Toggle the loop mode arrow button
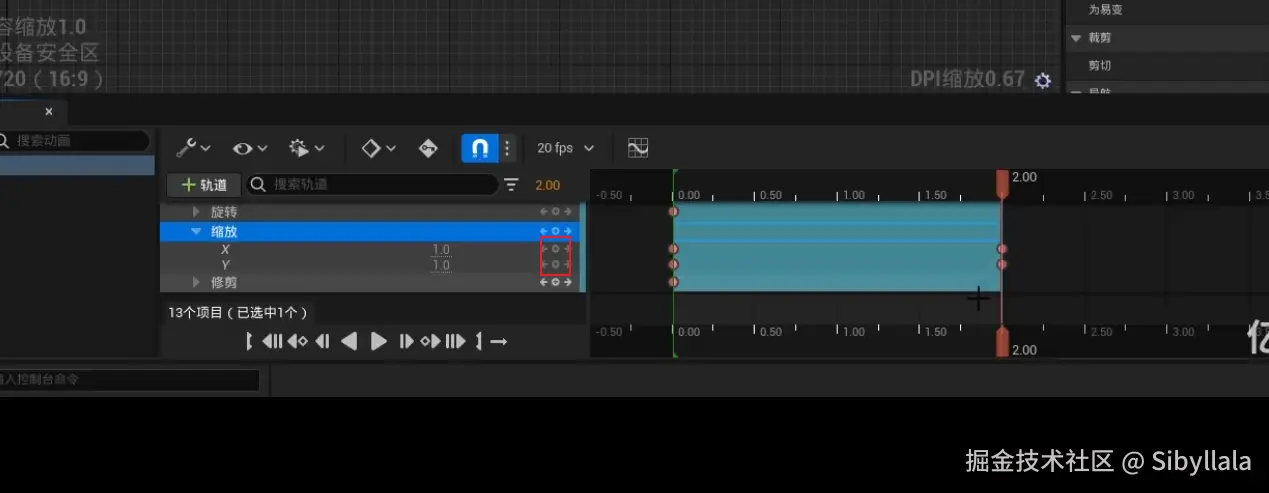 [x=499, y=341]
